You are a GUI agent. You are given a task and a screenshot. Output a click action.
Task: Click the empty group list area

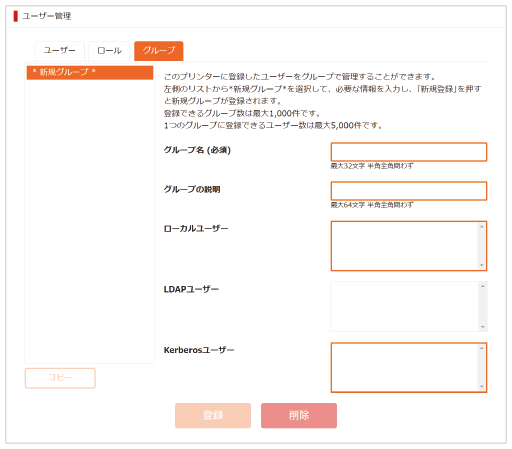click(90, 221)
